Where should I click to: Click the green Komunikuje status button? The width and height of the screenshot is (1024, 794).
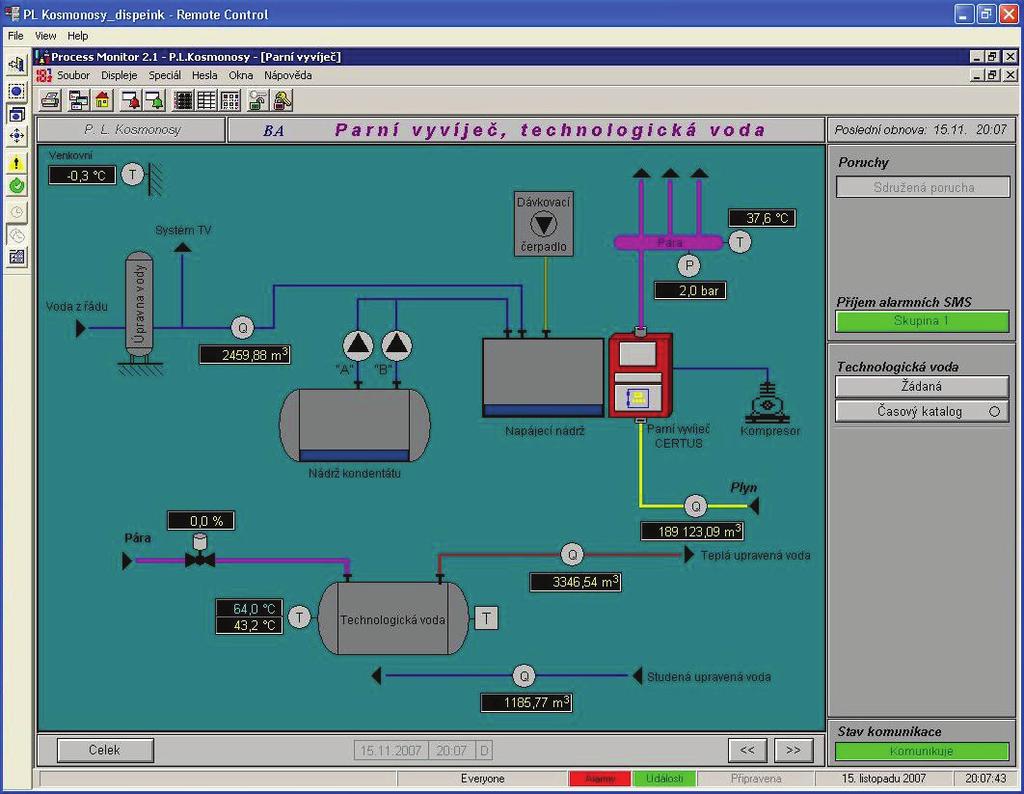point(921,752)
